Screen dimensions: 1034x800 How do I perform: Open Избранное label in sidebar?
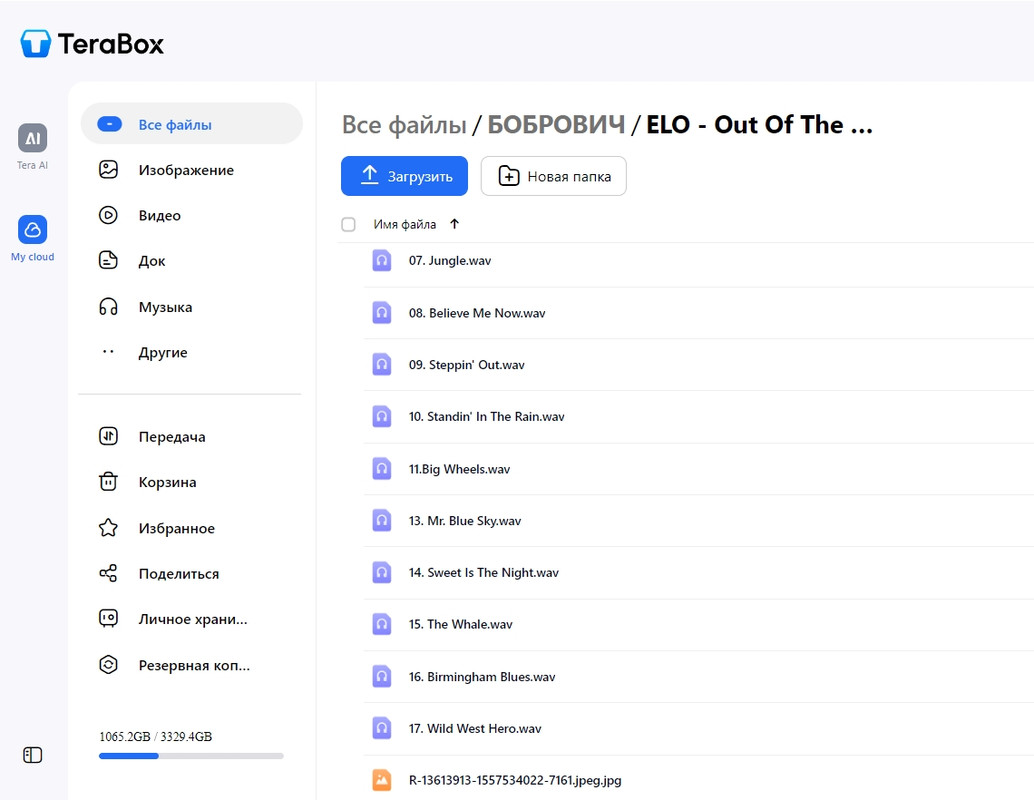point(177,529)
